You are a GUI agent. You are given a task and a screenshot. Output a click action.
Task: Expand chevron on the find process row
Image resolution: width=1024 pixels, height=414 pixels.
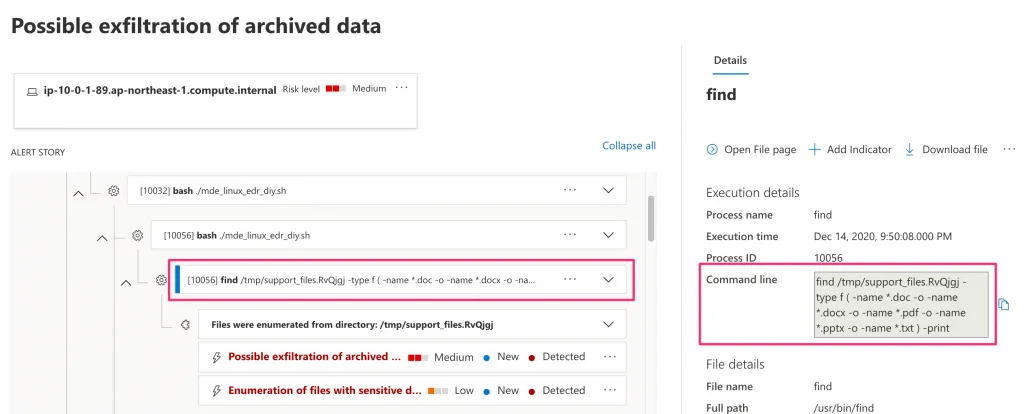[609, 280]
